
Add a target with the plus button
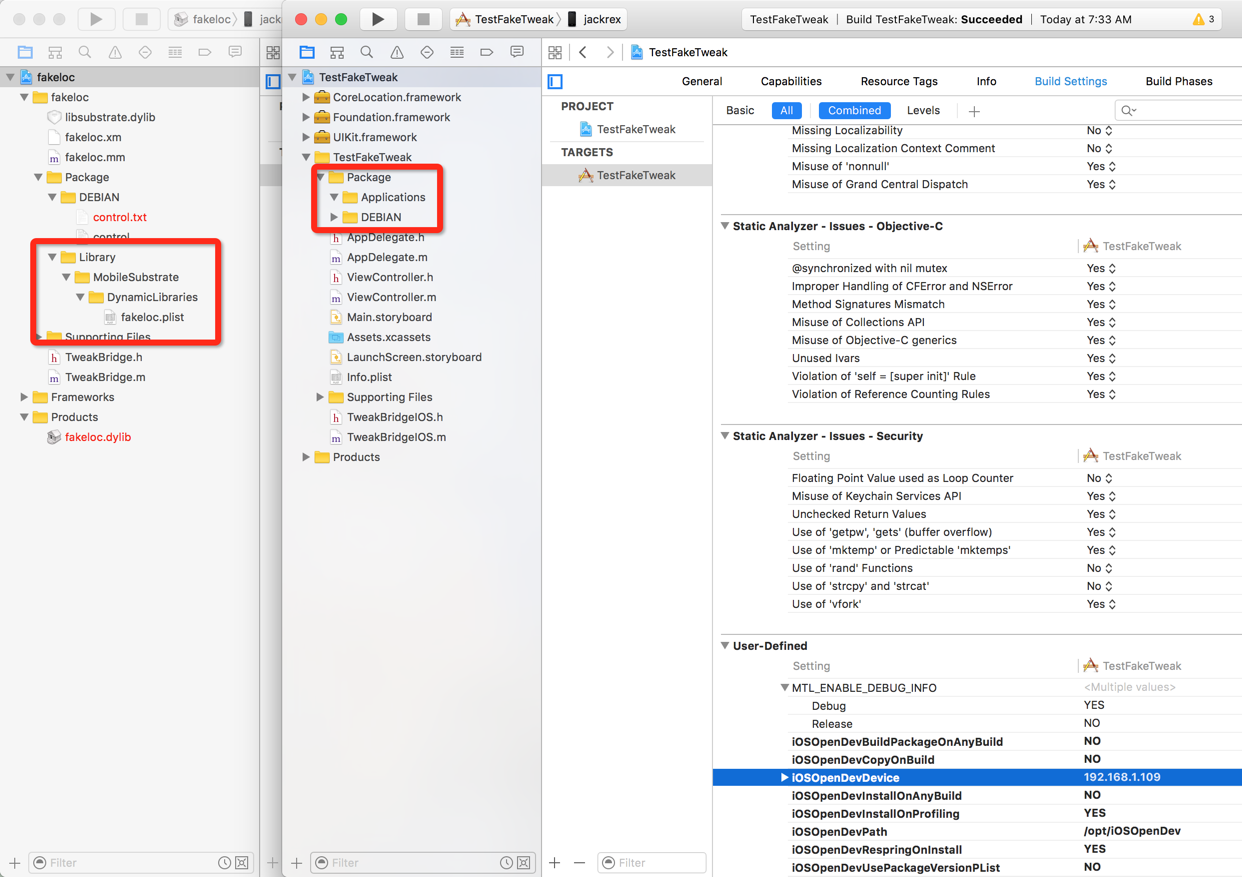(555, 862)
